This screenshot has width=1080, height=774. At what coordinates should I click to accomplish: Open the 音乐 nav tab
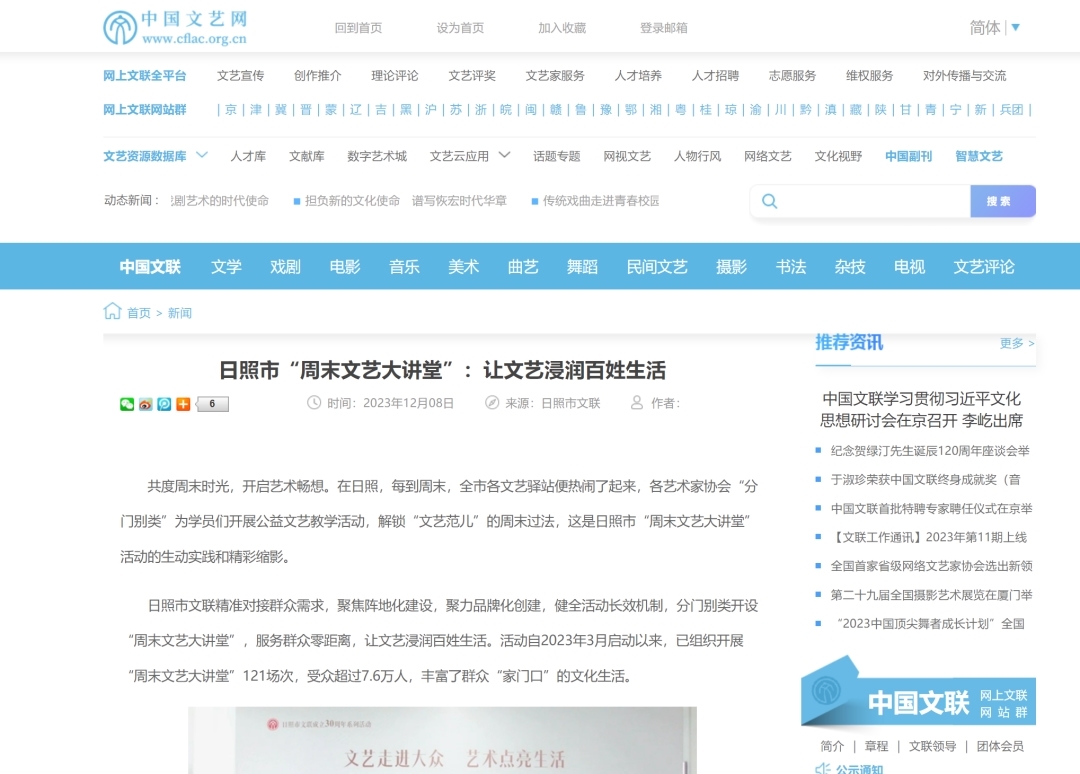[x=404, y=266]
